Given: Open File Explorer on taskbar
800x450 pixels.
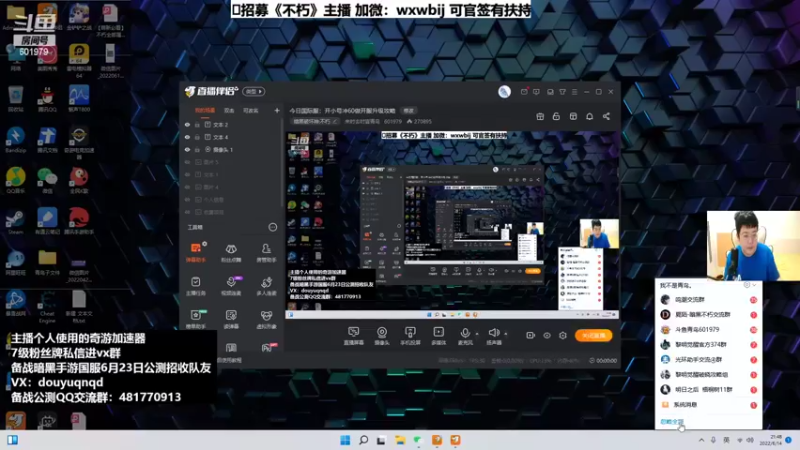Looking at the screenshot, I should pos(399,440).
